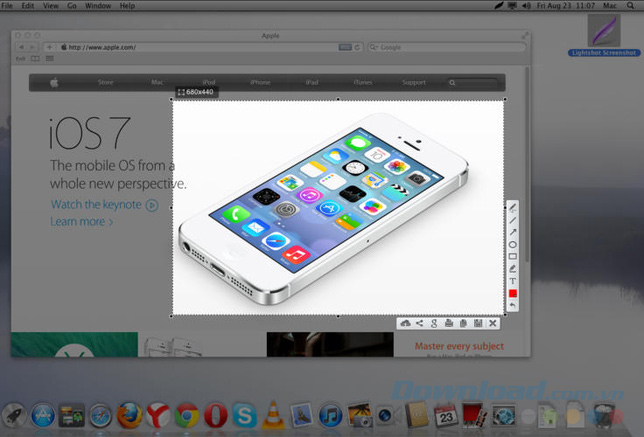Upload screenshot to cloud

(405, 323)
